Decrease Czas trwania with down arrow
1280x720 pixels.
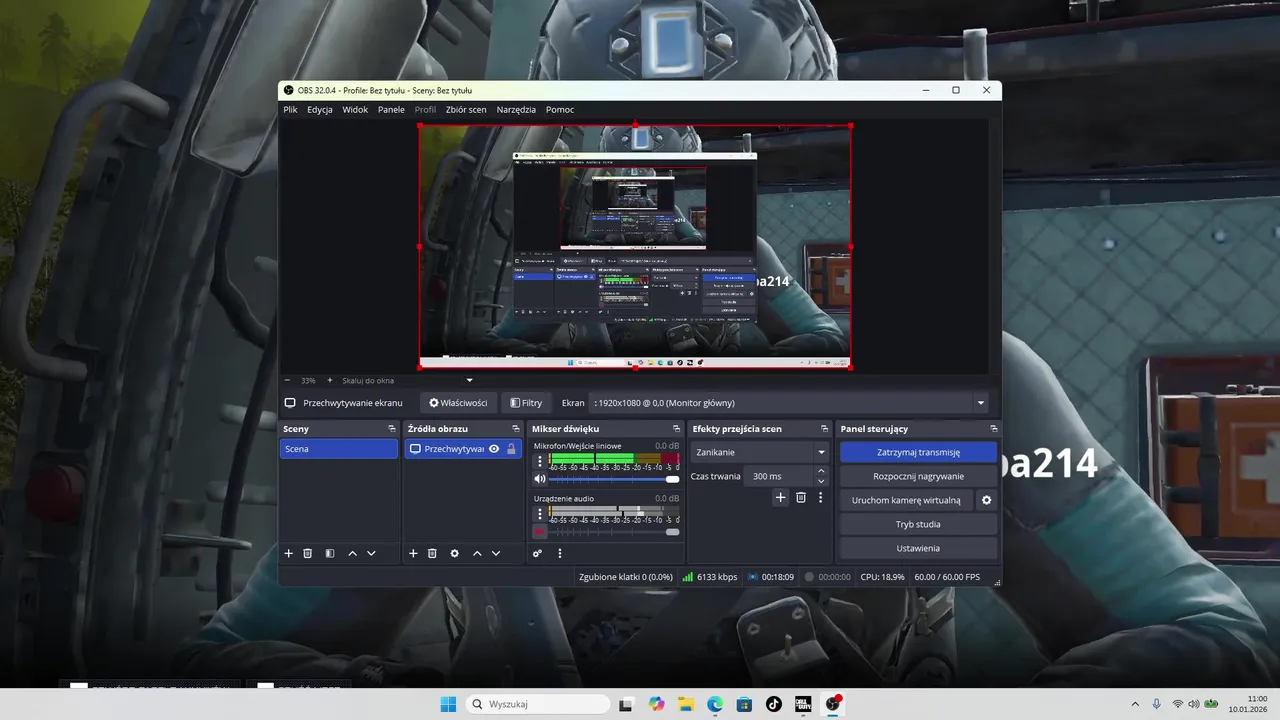click(821, 481)
